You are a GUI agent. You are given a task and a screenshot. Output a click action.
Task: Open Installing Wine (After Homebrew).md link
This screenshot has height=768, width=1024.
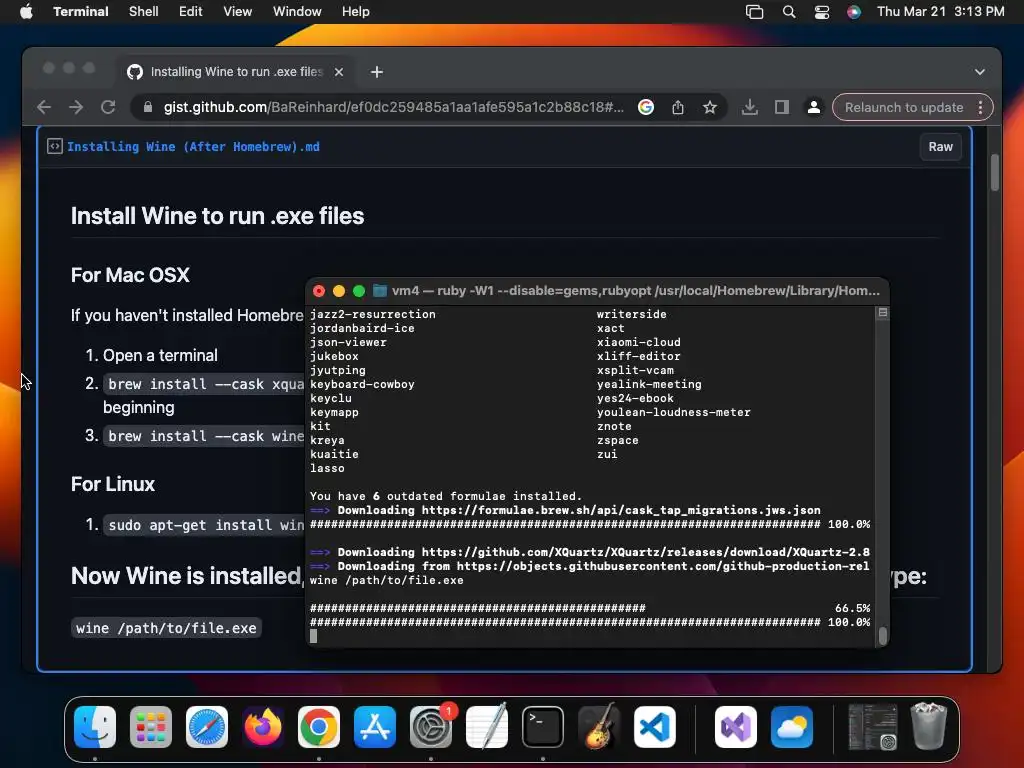[193, 147]
